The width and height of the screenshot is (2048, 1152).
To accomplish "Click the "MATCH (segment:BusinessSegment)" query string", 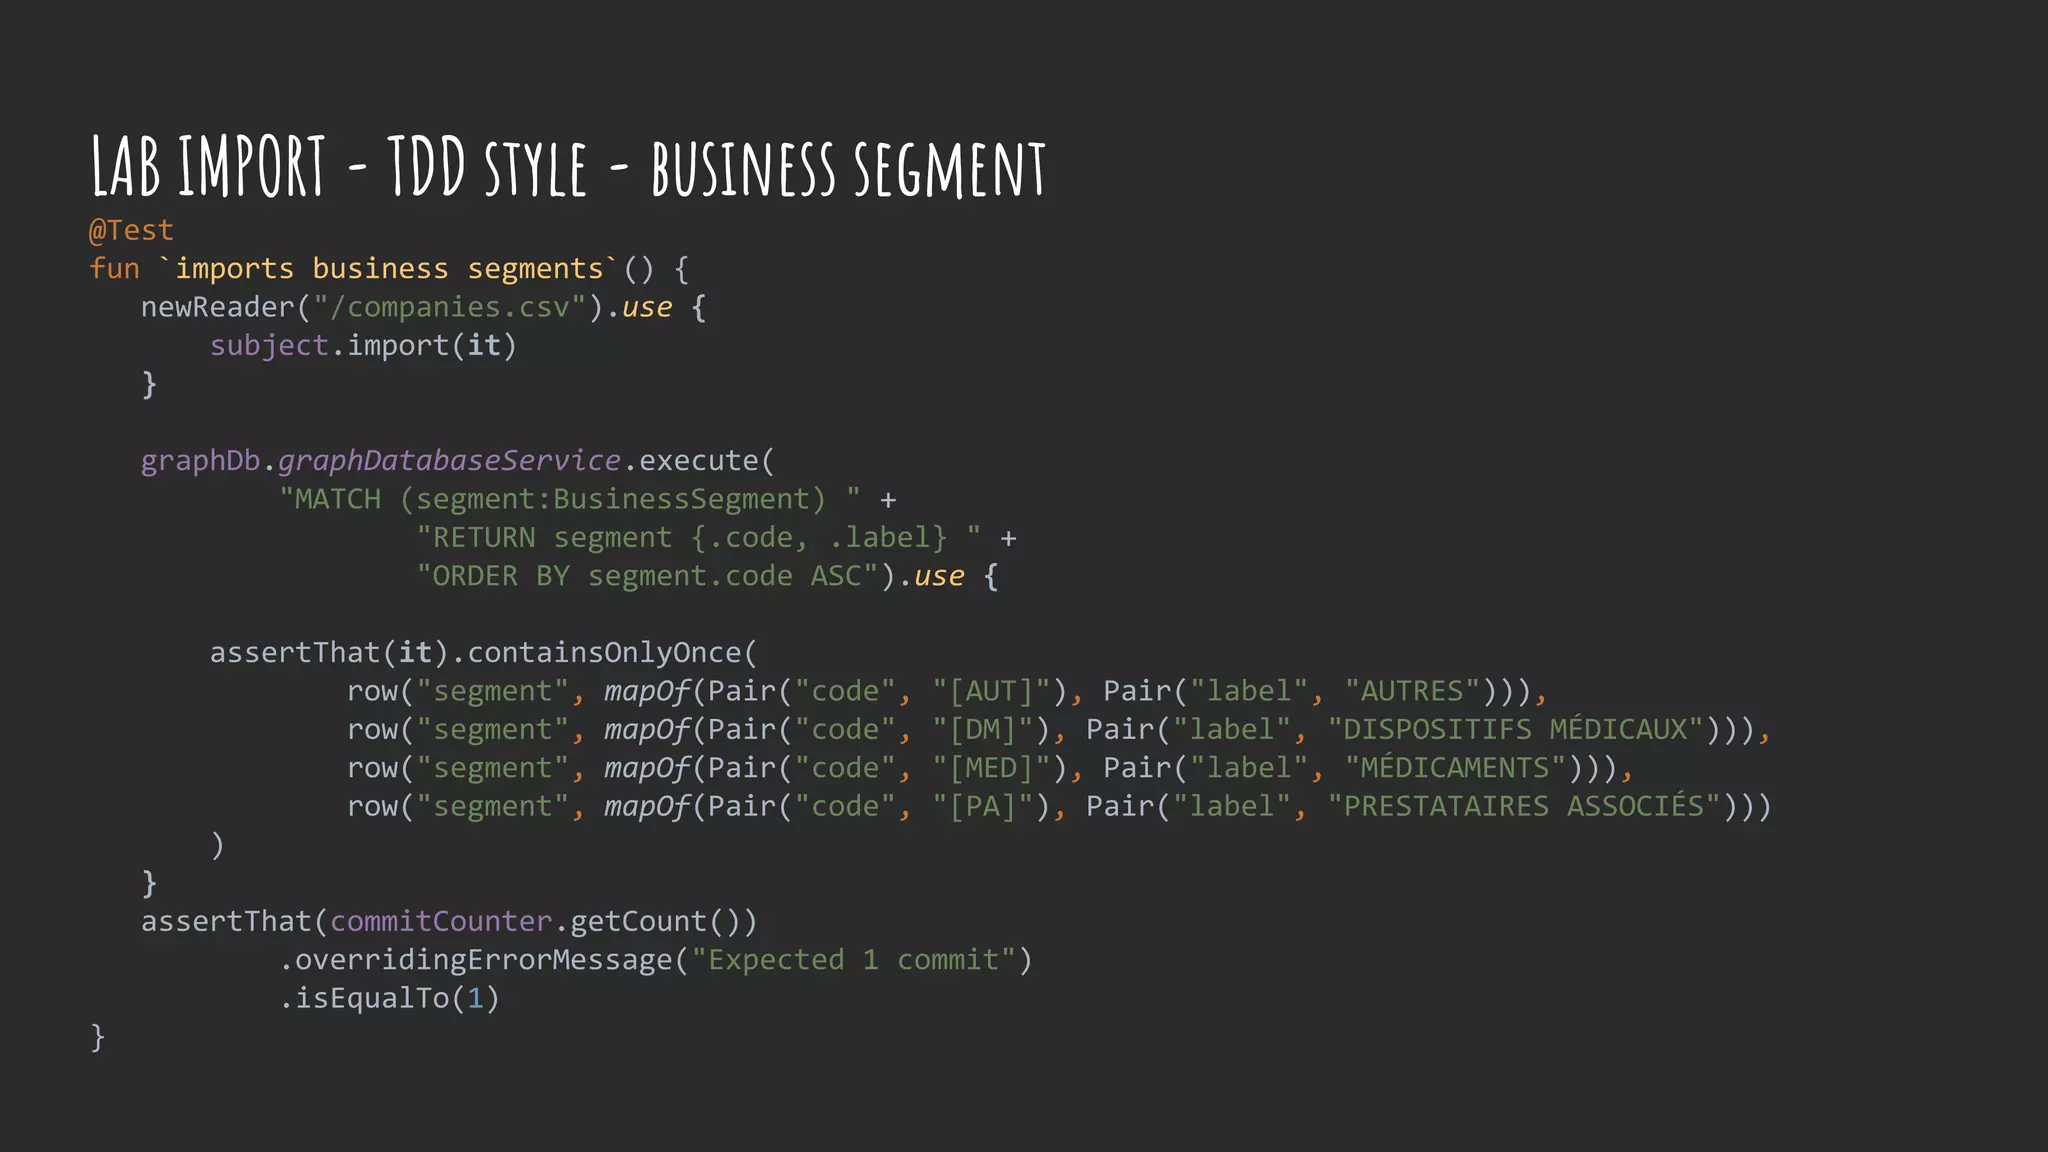I will [x=570, y=499].
